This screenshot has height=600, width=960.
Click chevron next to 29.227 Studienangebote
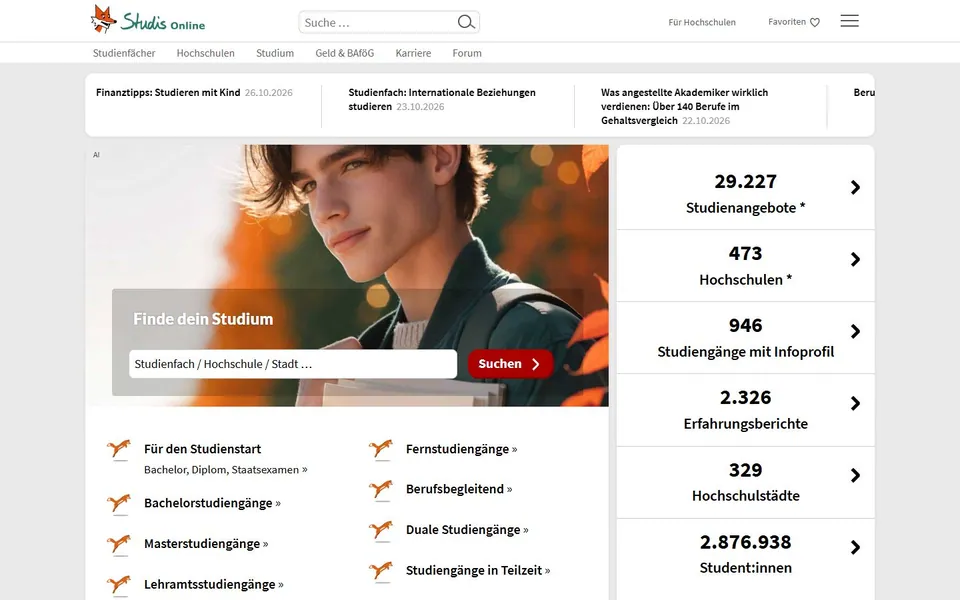click(x=855, y=187)
